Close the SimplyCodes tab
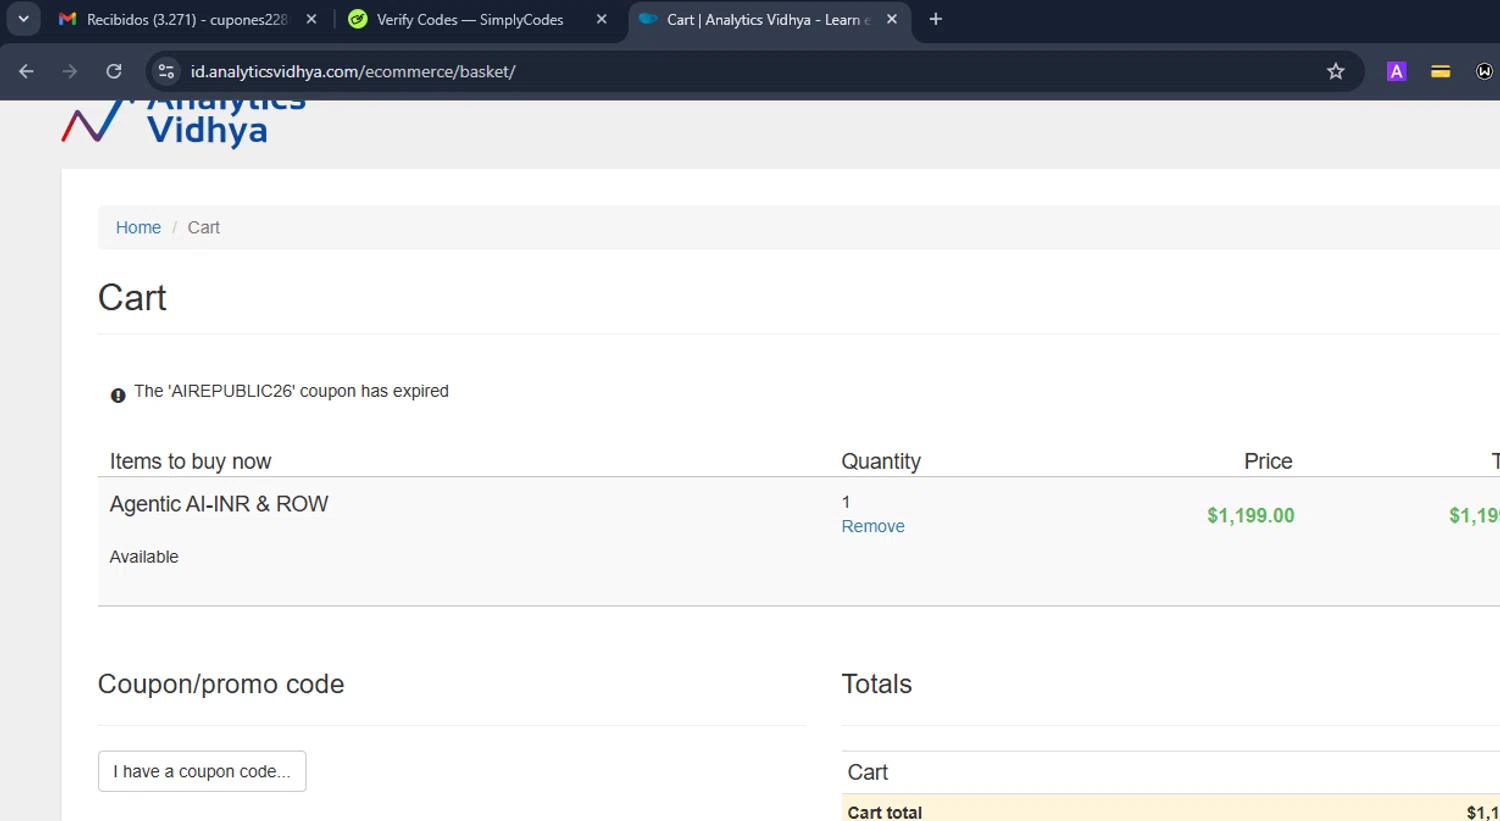The width and height of the screenshot is (1500, 821). 601,19
